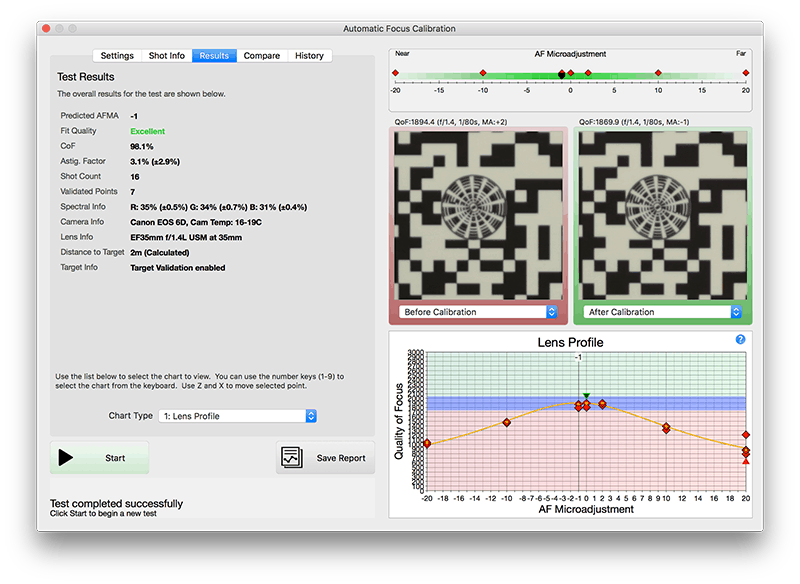Select the black current-position dot on AF Microadjustment bar
Image resolution: width=800 pixels, height=584 pixels.
click(x=561, y=75)
